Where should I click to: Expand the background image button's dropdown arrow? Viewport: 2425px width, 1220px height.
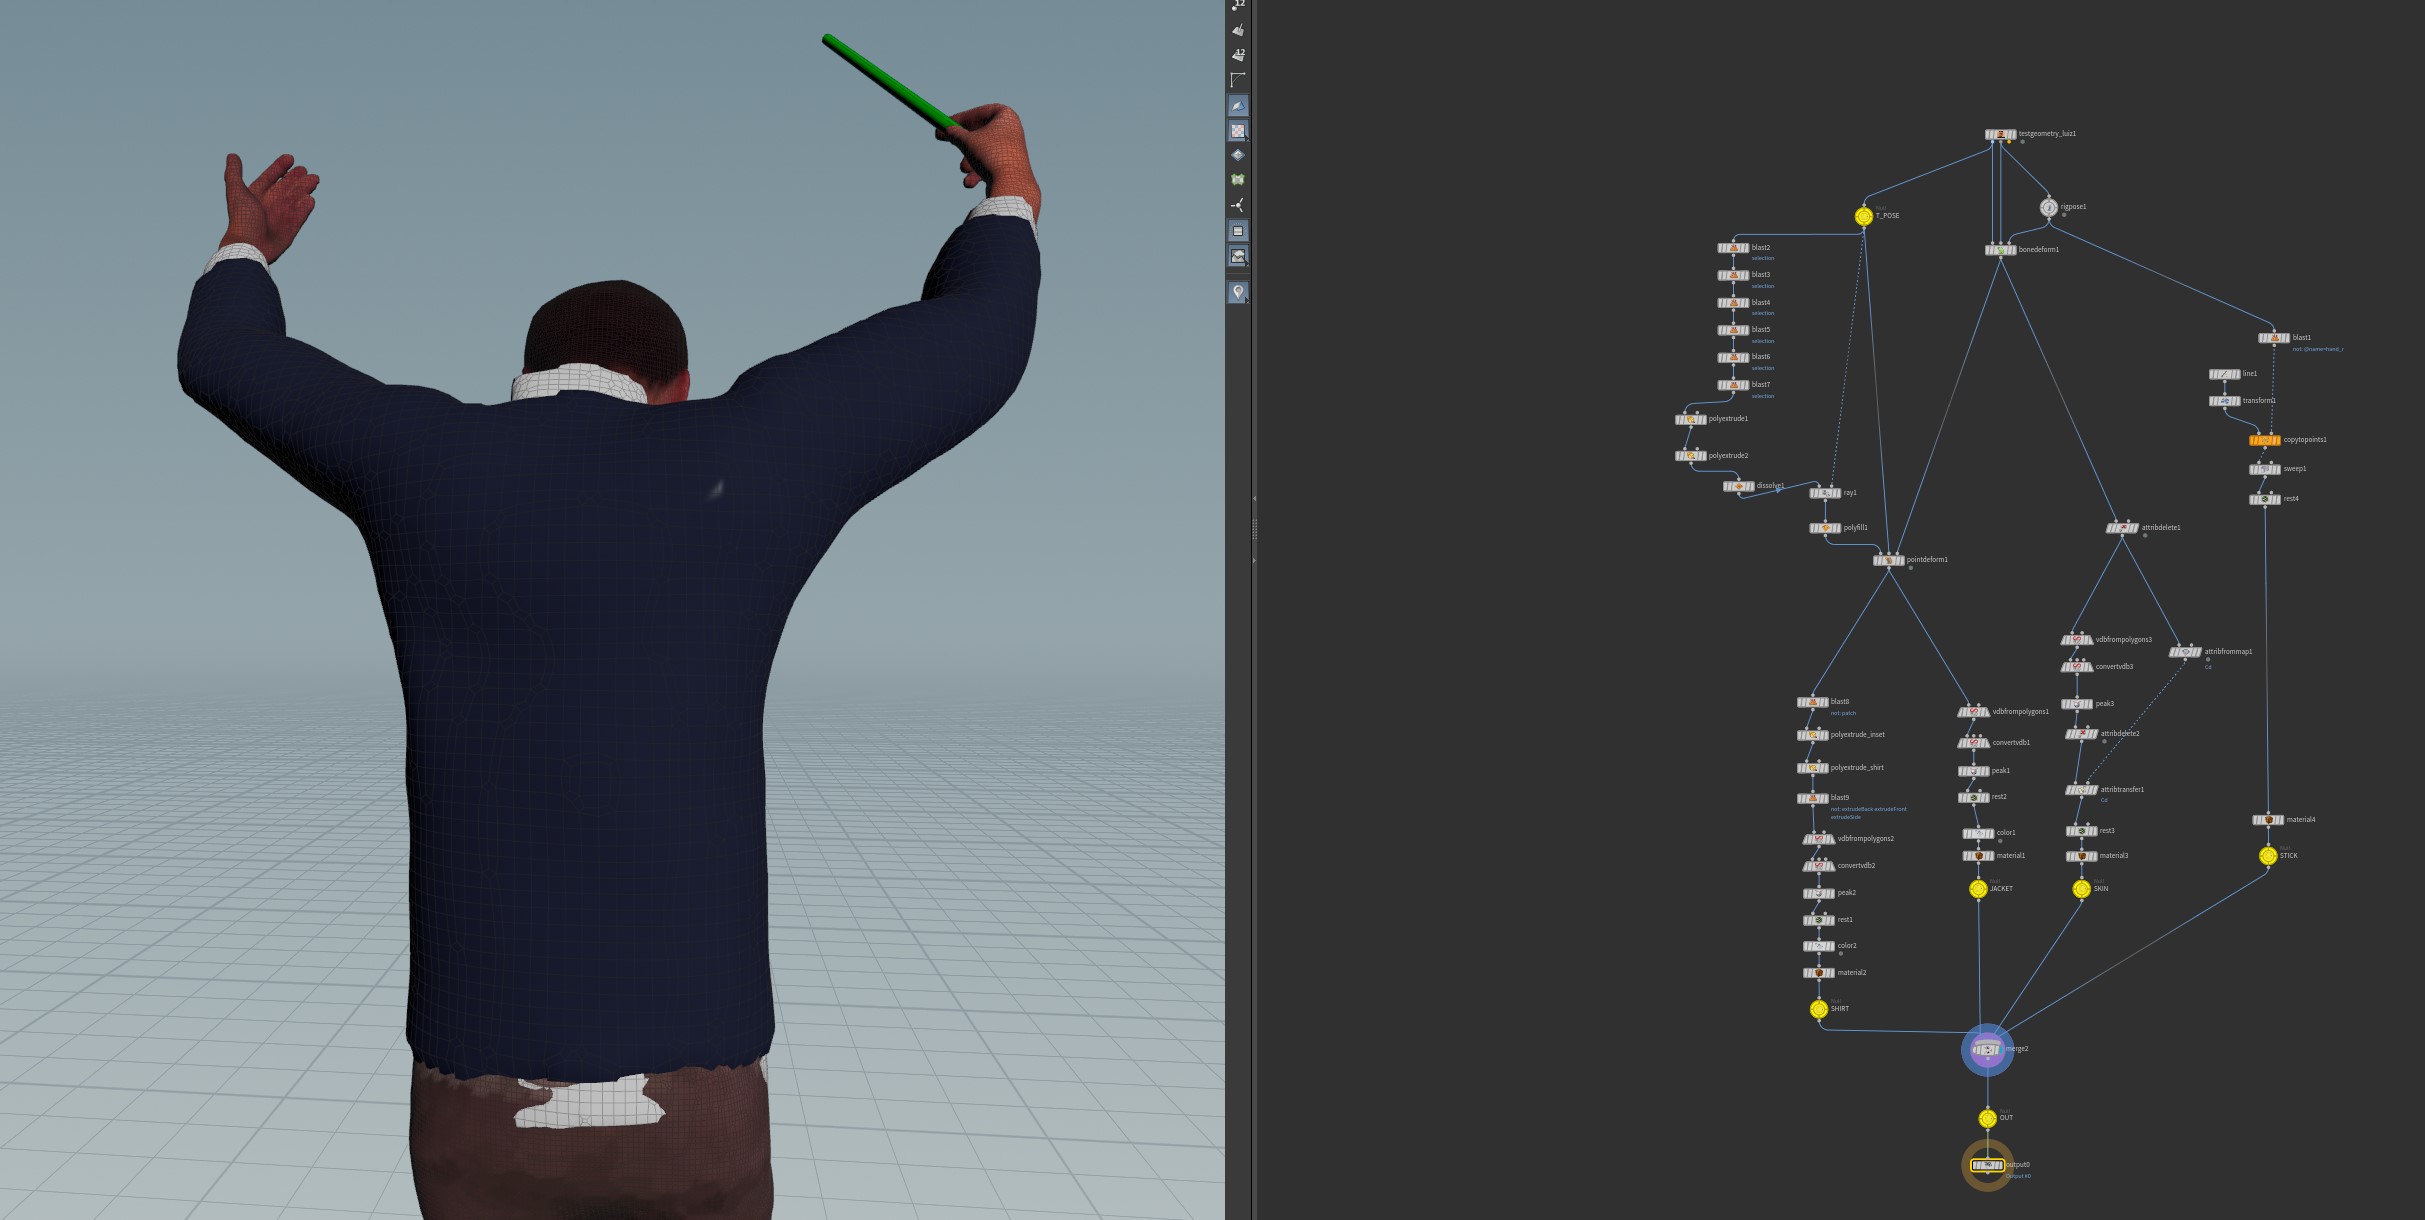tap(1246, 264)
